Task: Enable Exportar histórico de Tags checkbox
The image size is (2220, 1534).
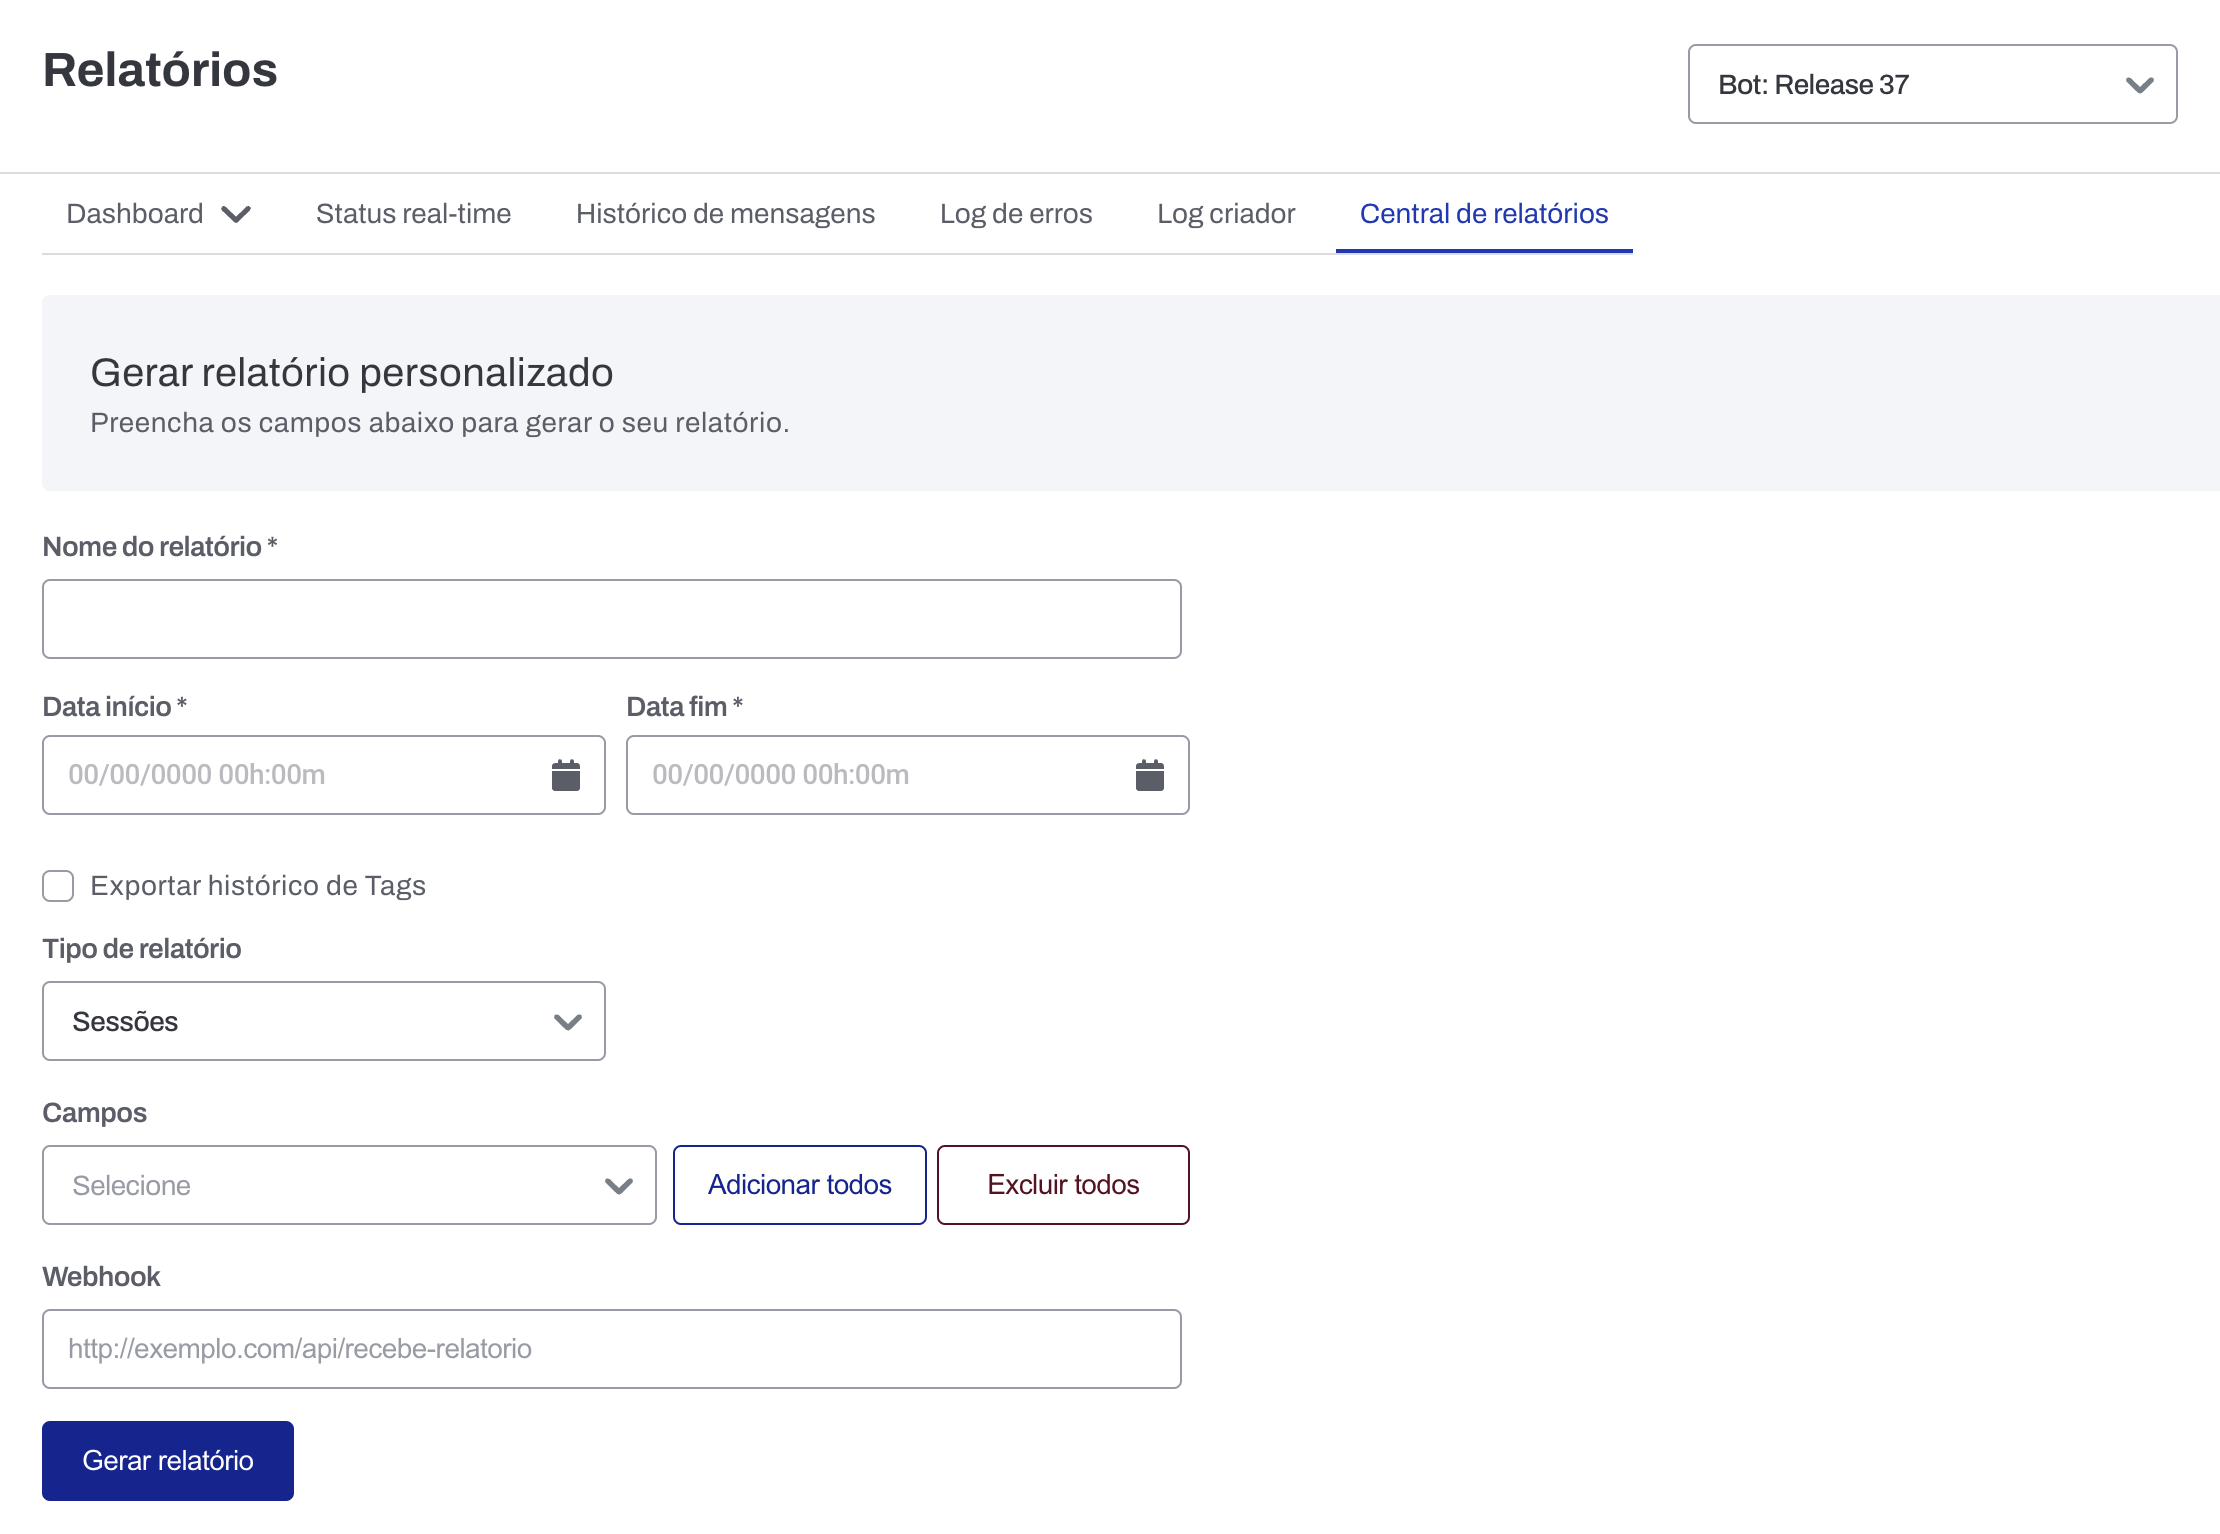Action: [58, 886]
